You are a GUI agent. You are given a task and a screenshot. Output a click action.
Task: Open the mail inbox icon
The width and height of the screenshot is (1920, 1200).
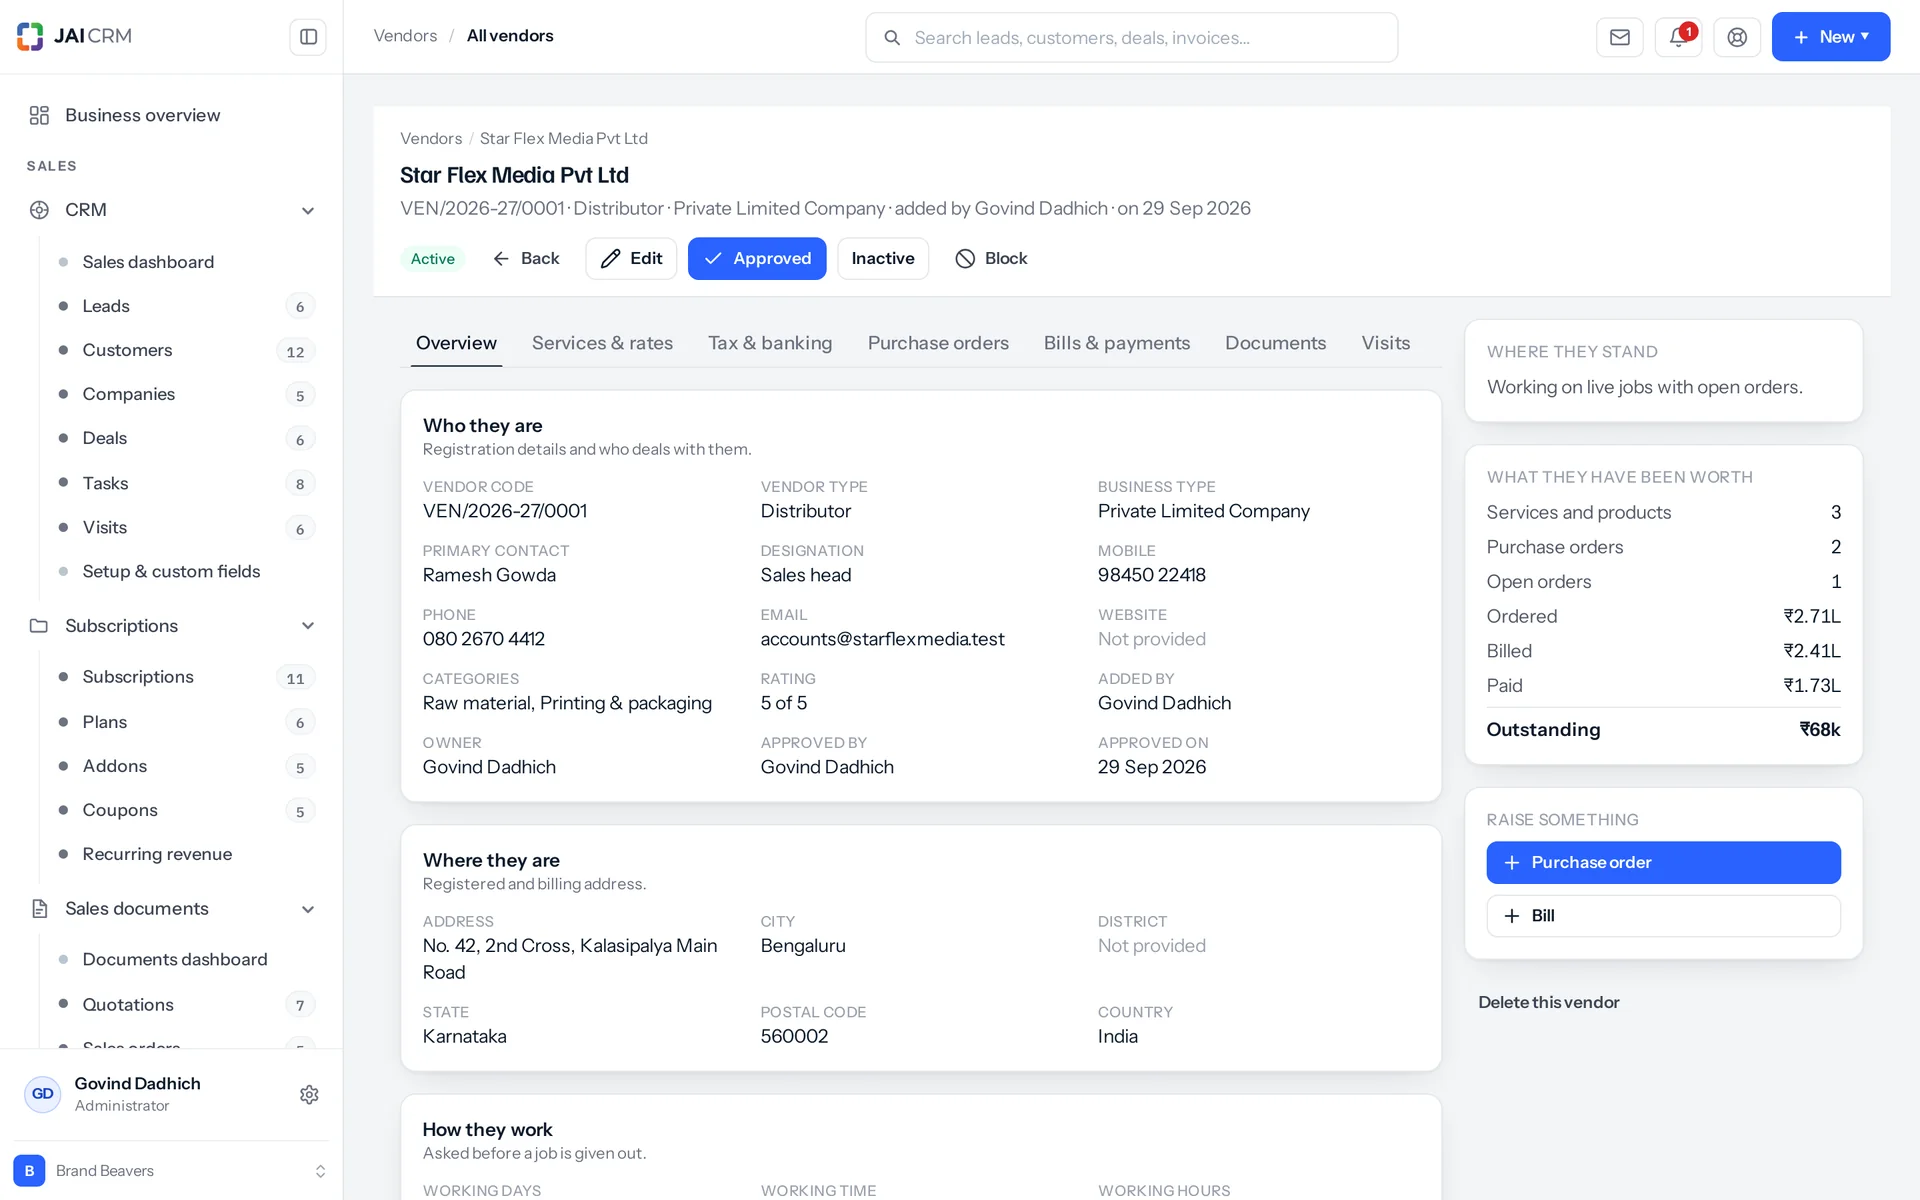(1620, 37)
